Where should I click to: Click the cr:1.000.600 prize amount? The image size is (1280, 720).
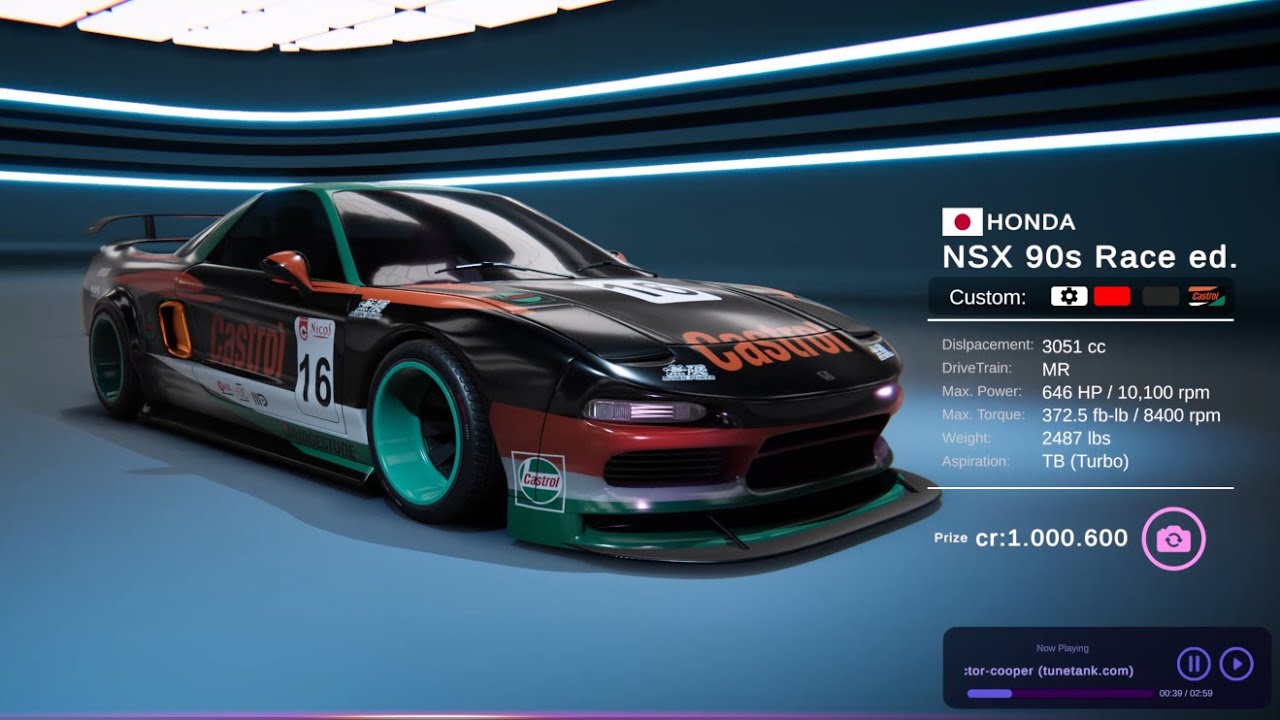1052,538
